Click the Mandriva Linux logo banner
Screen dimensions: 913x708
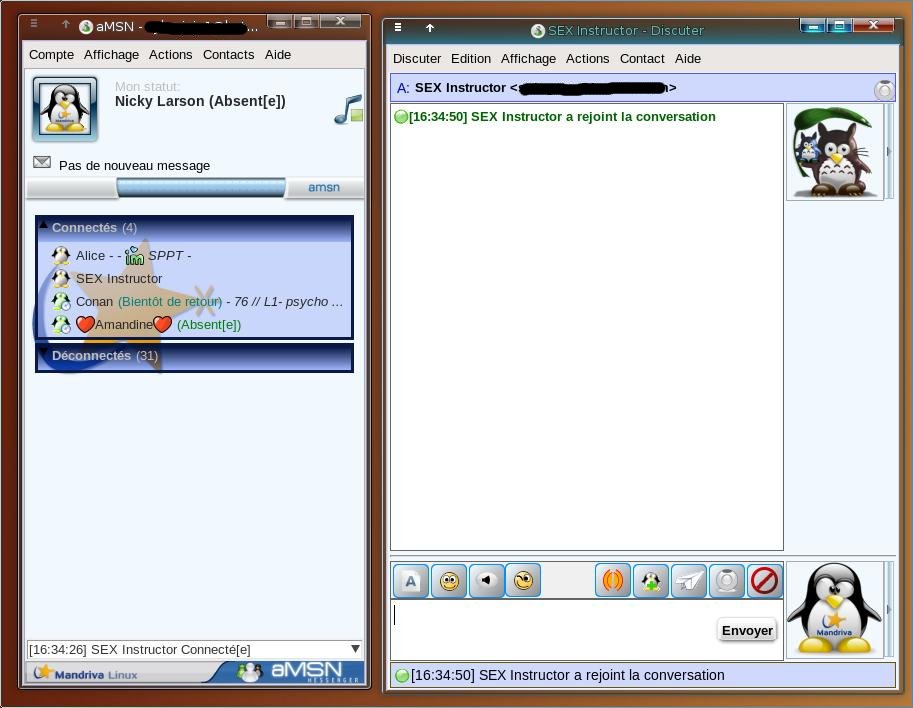86,674
